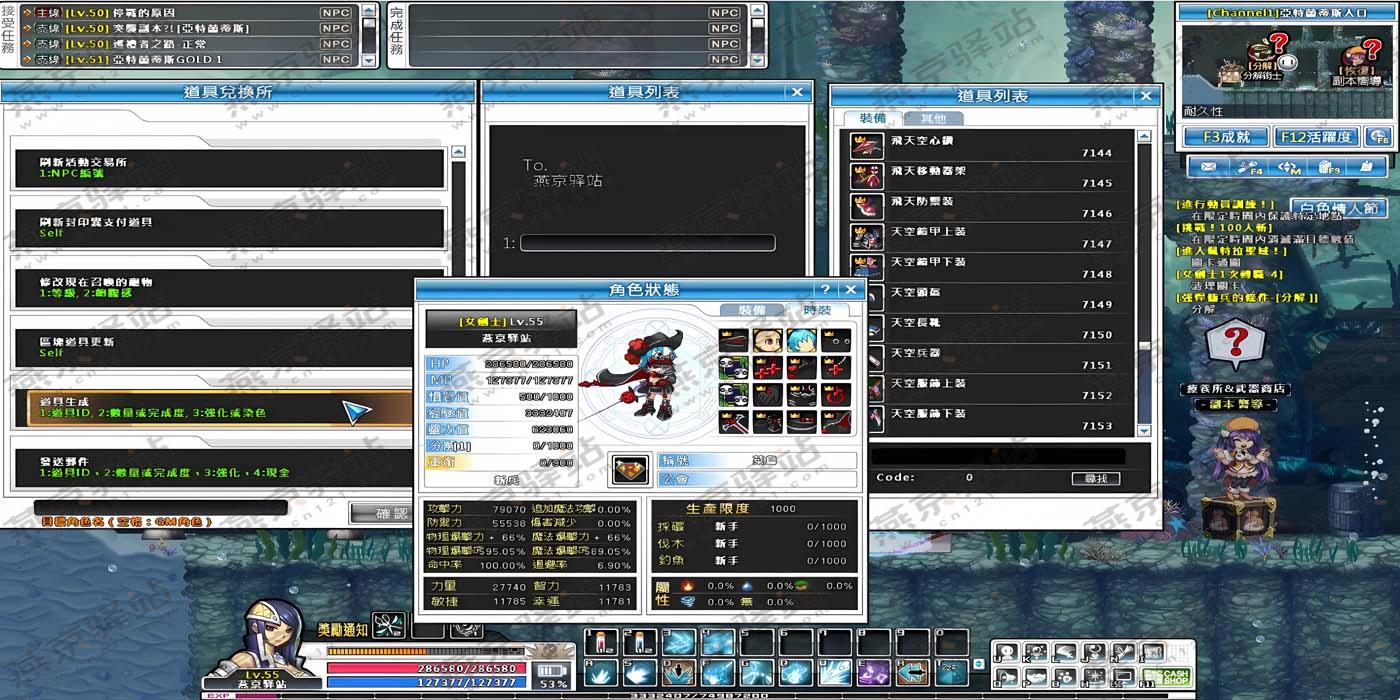
Task: Click the F12活躍度 activity button
Action: click(x=1316, y=136)
